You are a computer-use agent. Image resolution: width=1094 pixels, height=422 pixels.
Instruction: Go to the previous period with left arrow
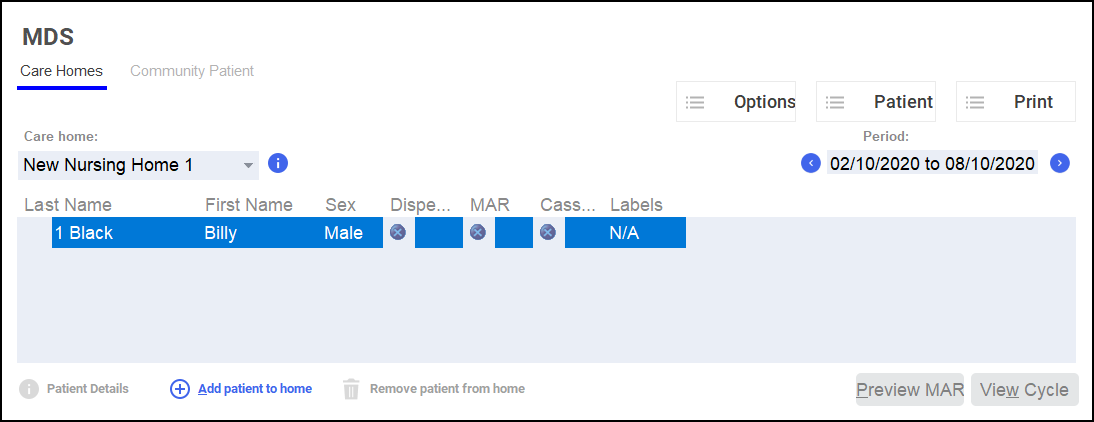click(811, 163)
